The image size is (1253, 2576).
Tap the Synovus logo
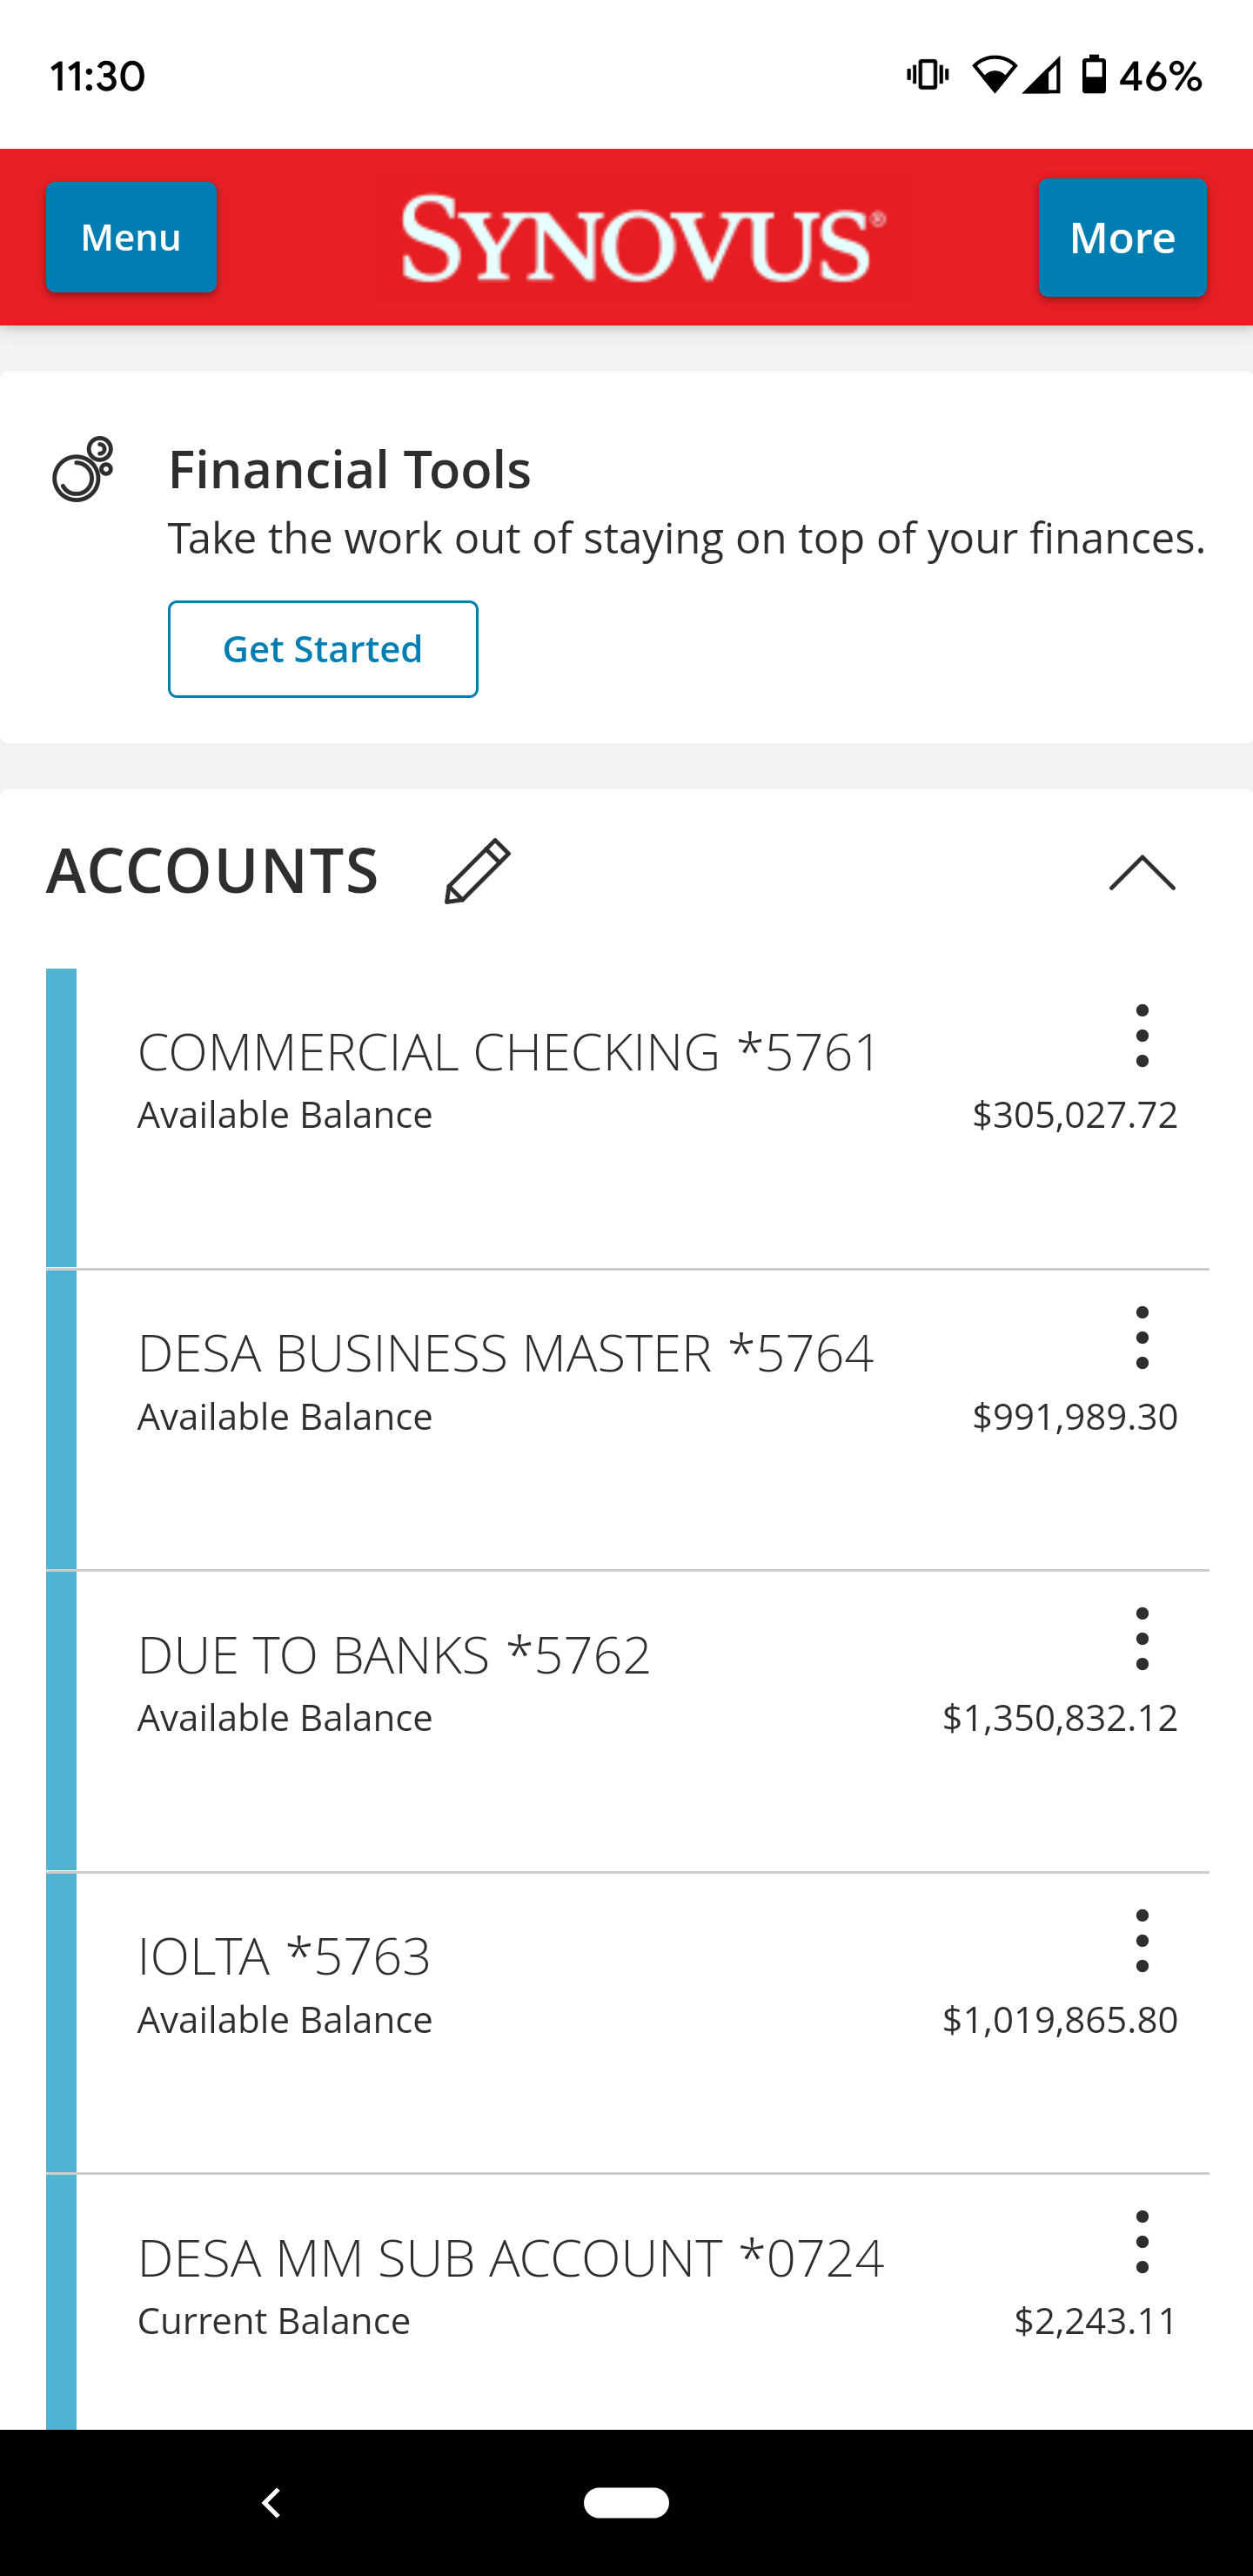643,239
